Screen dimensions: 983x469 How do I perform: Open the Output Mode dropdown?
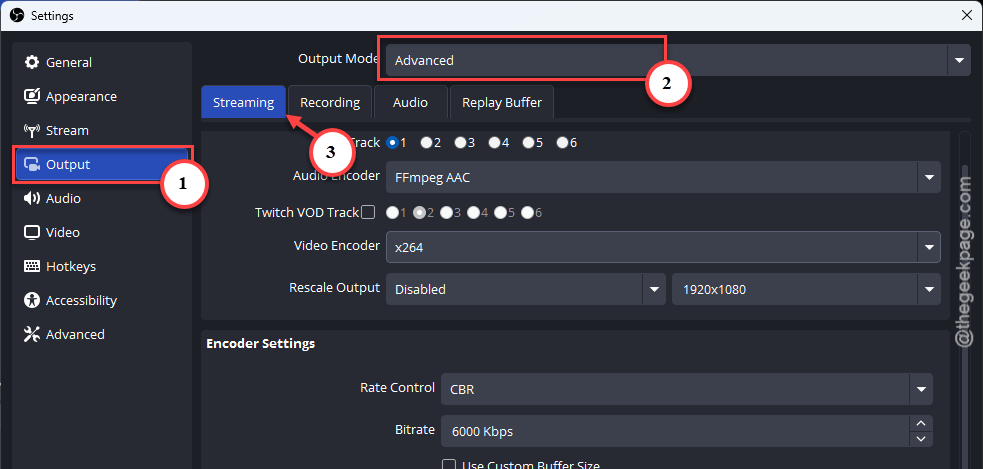[678, 60]
